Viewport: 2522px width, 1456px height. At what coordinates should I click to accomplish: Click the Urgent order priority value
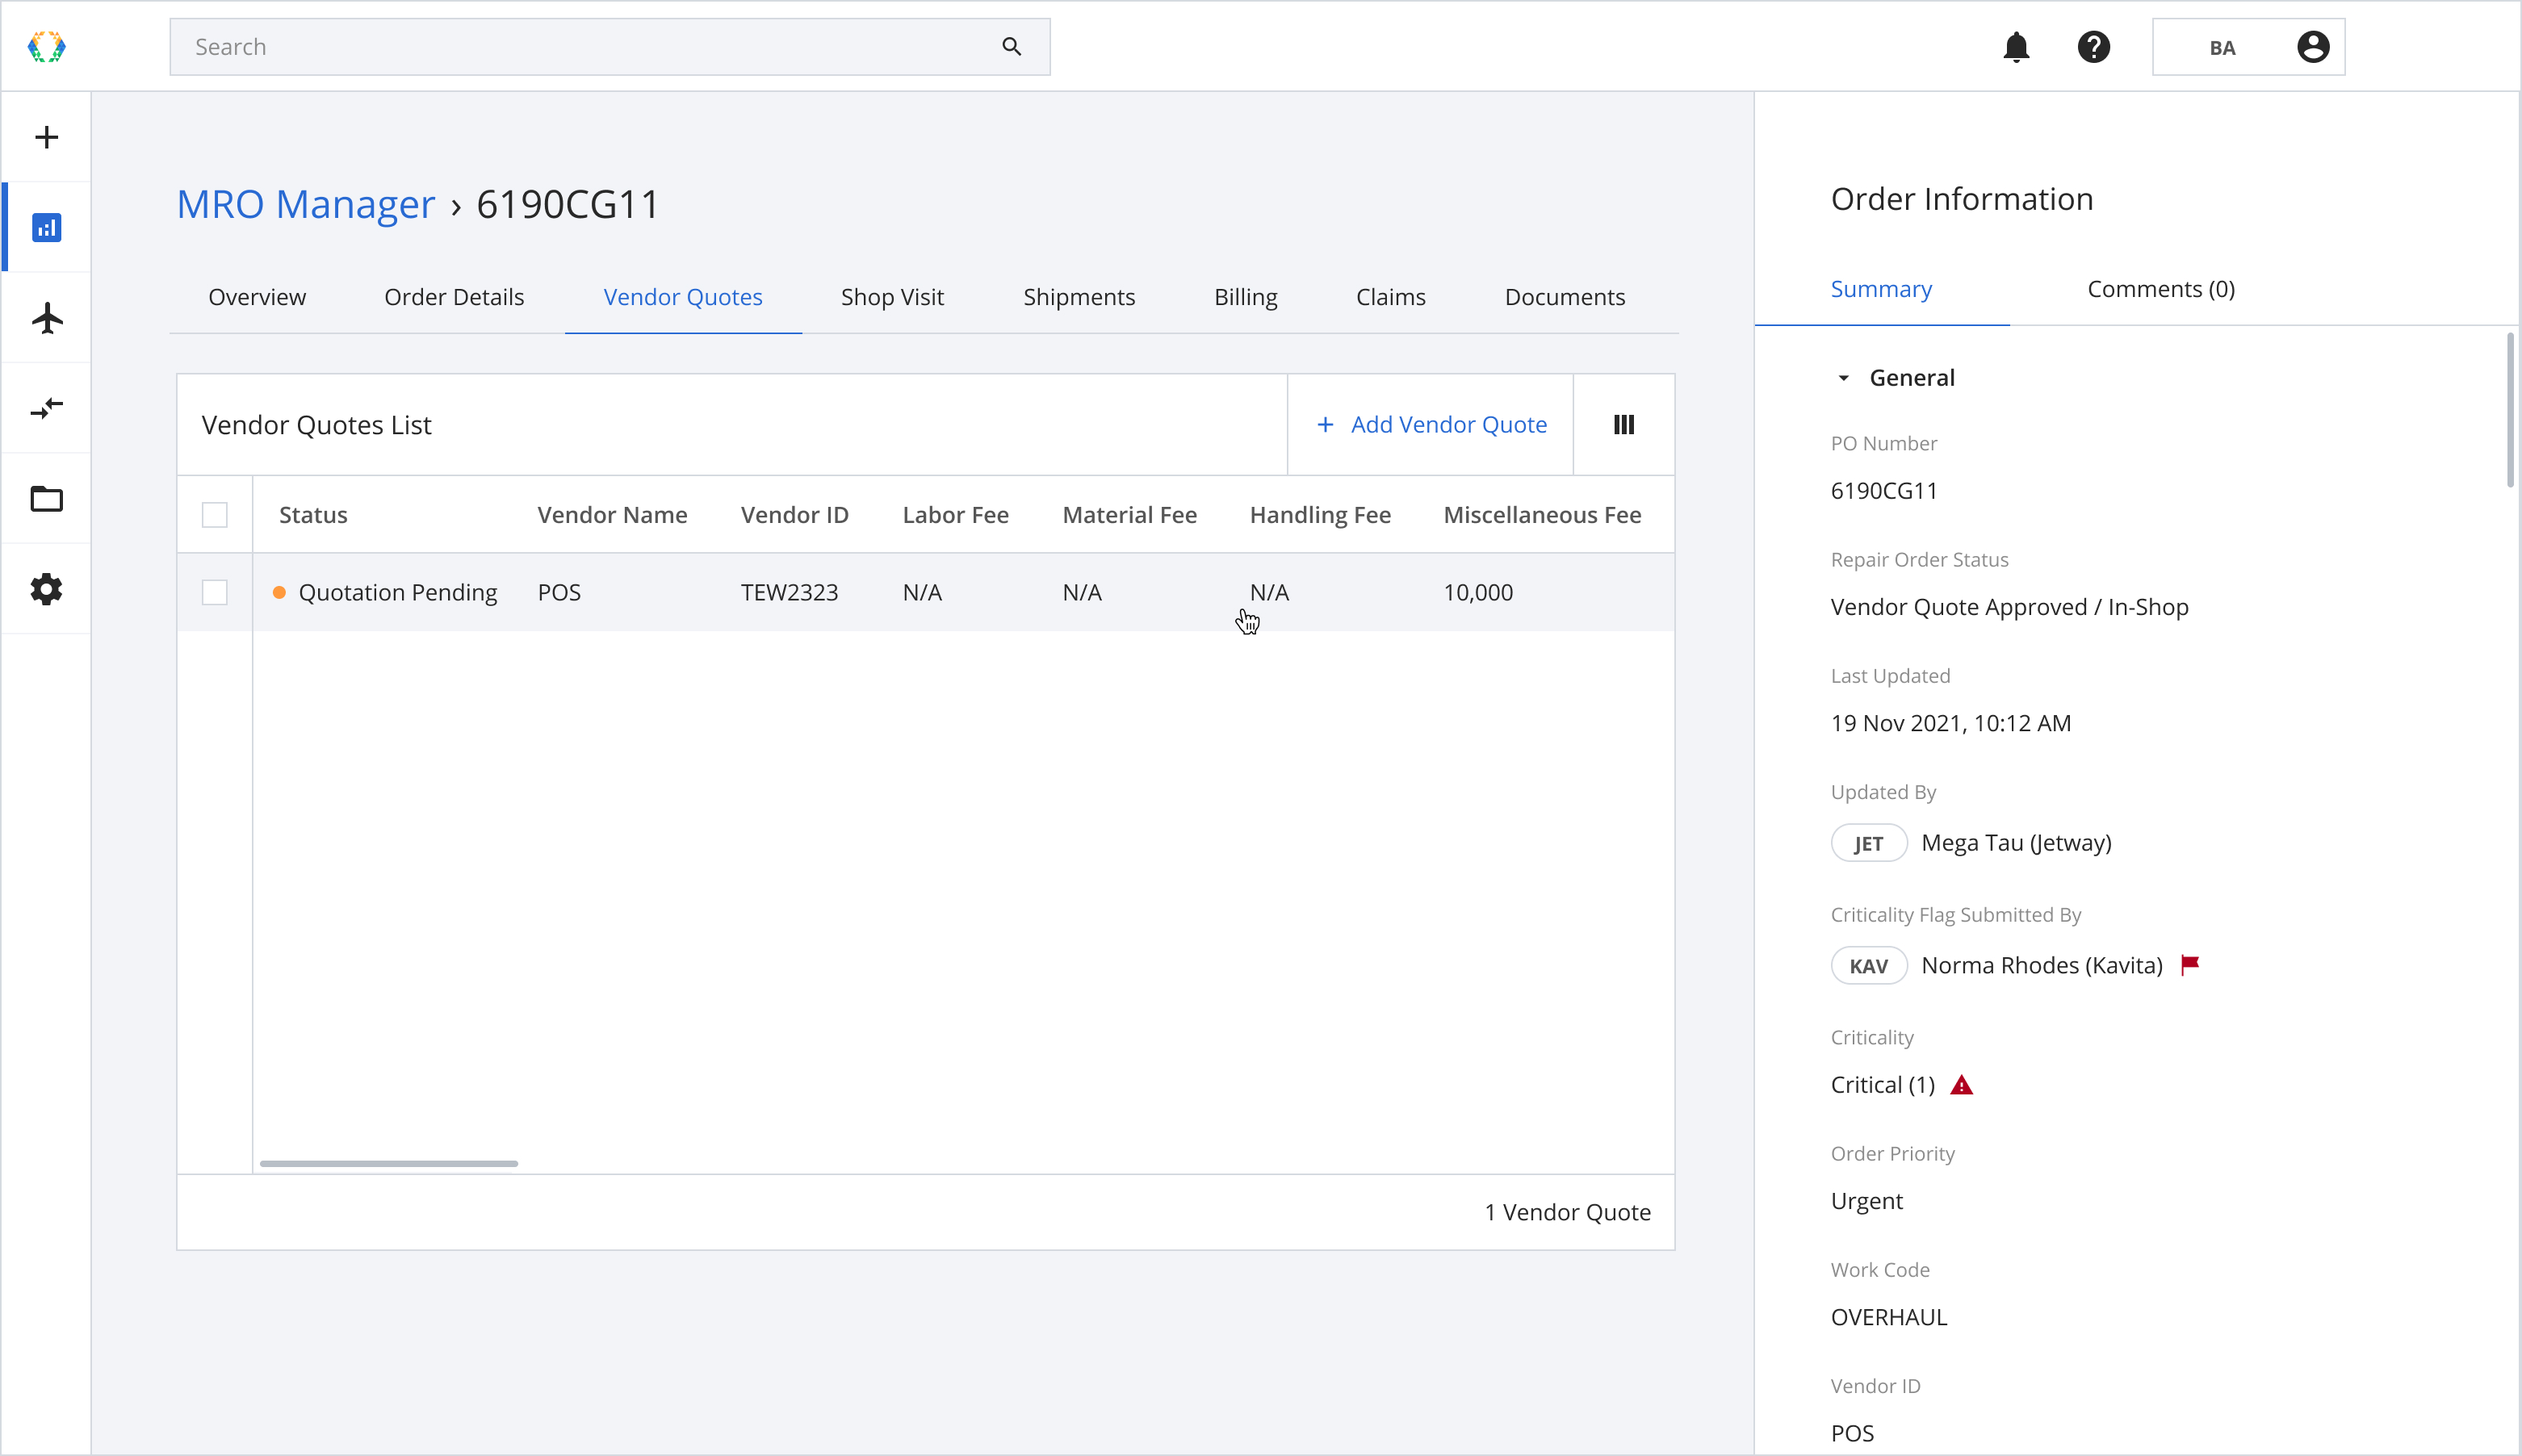click(x=1866, y=1201)
